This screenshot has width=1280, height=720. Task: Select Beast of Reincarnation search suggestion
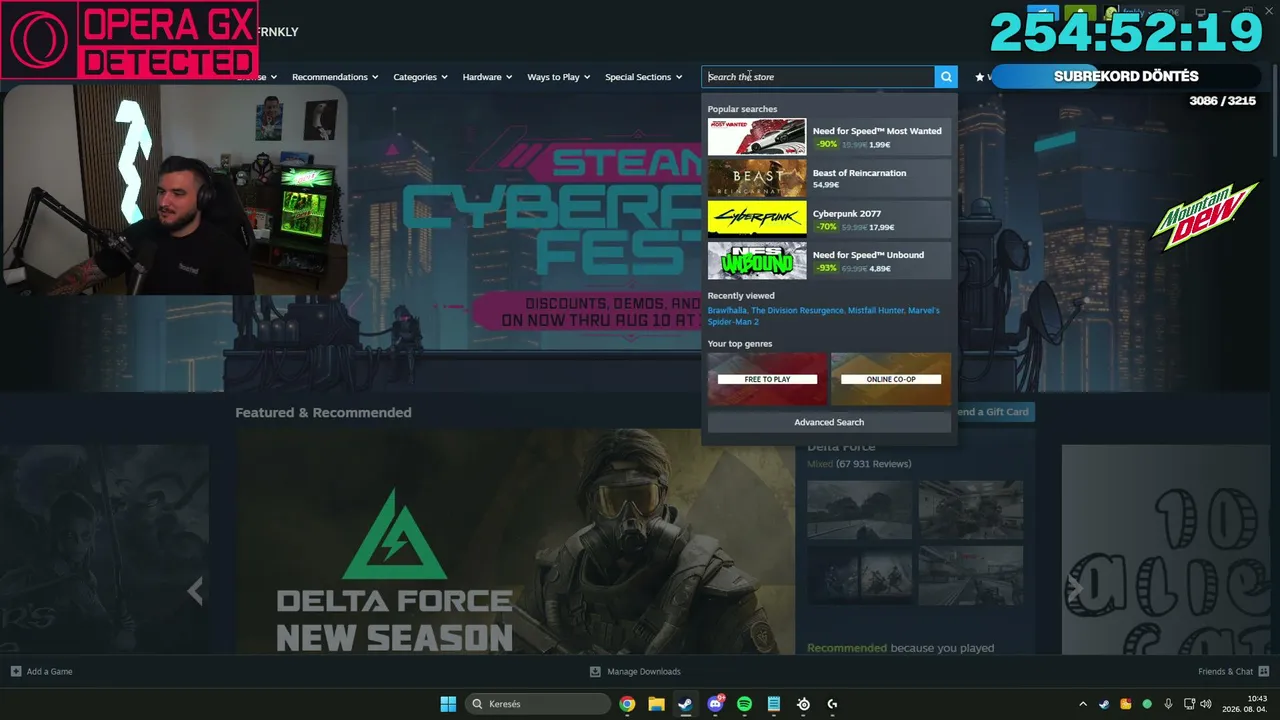click(829, 178)
